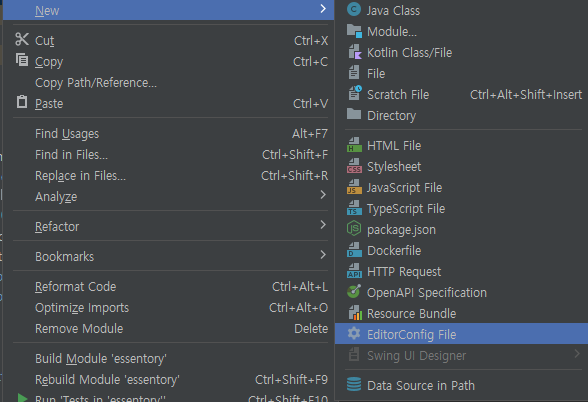Click the package.json Node icon

[x=354, y=228]
